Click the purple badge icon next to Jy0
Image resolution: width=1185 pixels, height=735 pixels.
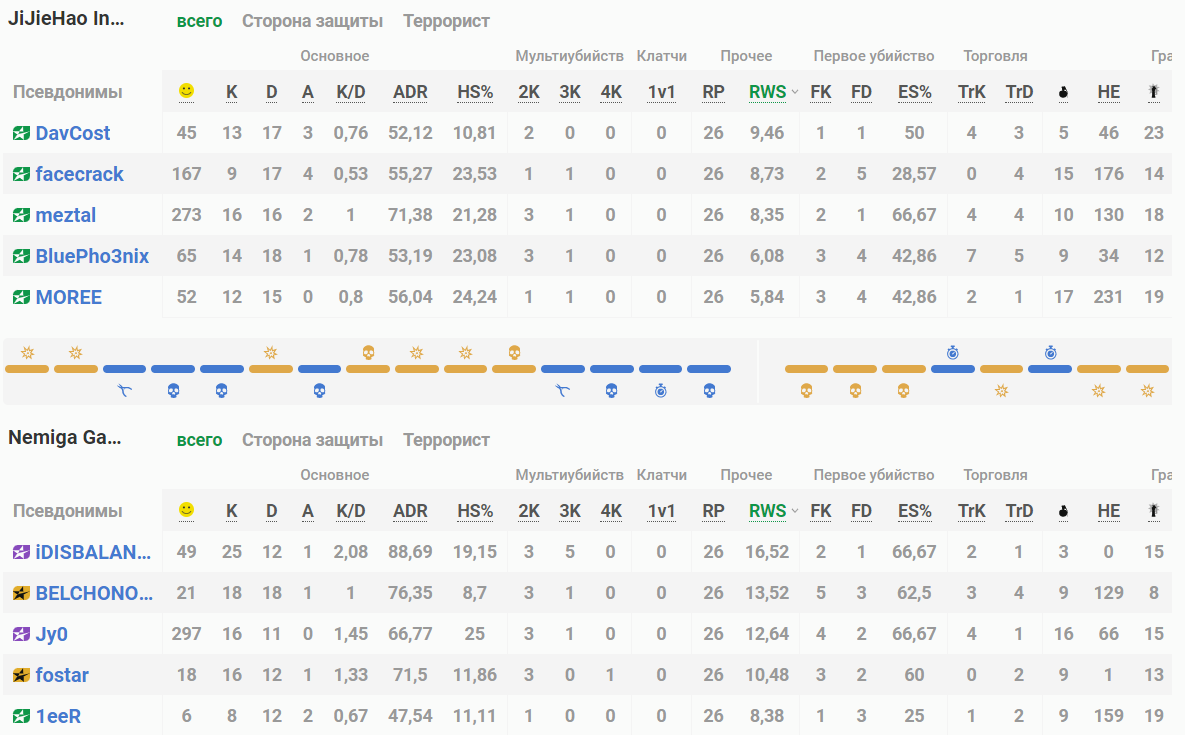[x=22, y=634]
